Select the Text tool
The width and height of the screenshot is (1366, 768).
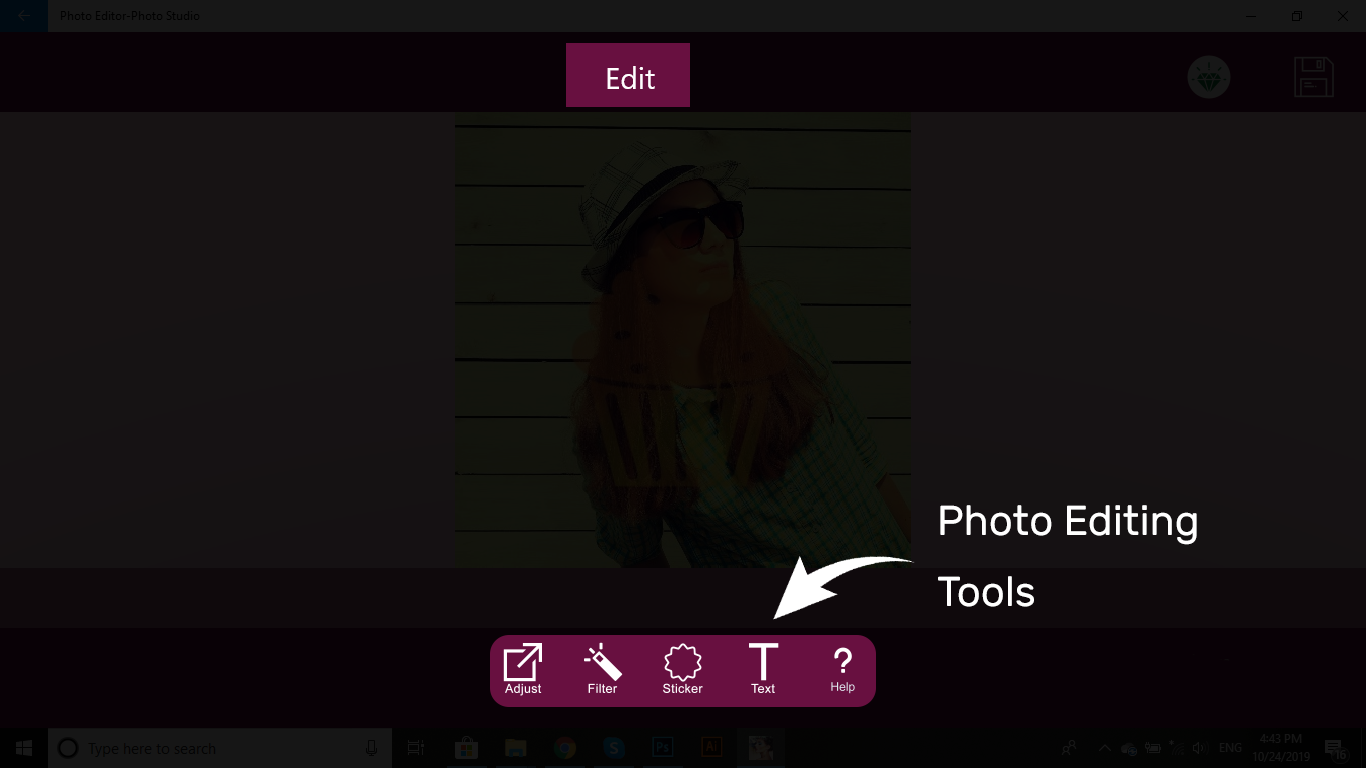(x=763, y=669)
